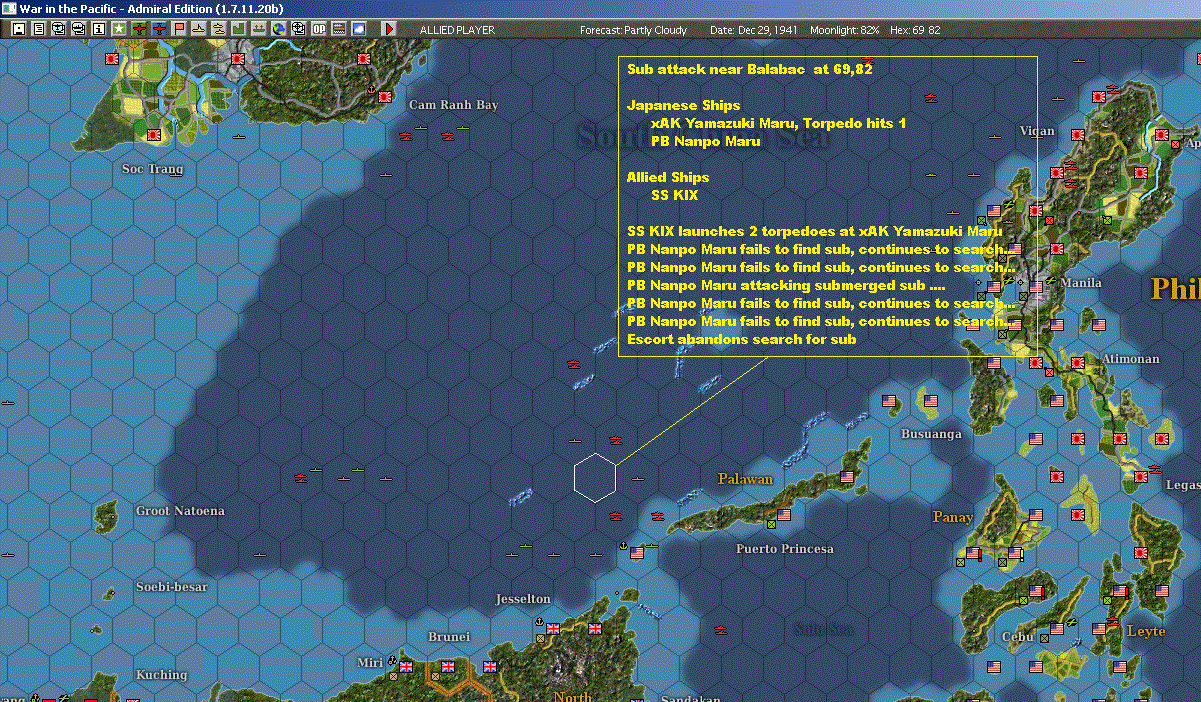
Task: Click the 'SS KIX' ship entry
Action: coord(675,195)
